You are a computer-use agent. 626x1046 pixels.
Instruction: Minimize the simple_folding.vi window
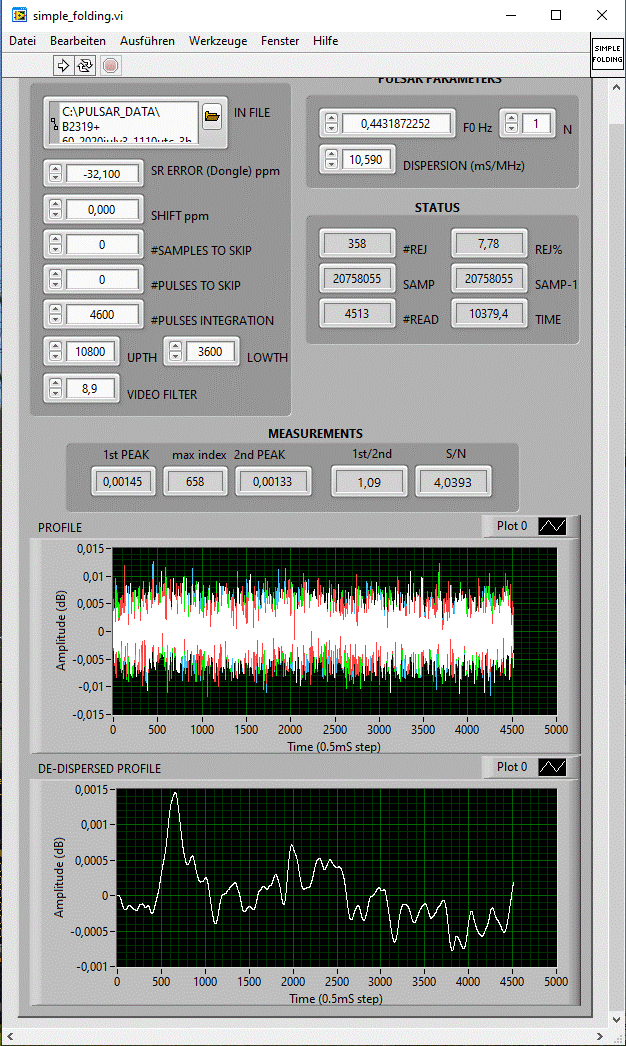click(512, 15)
